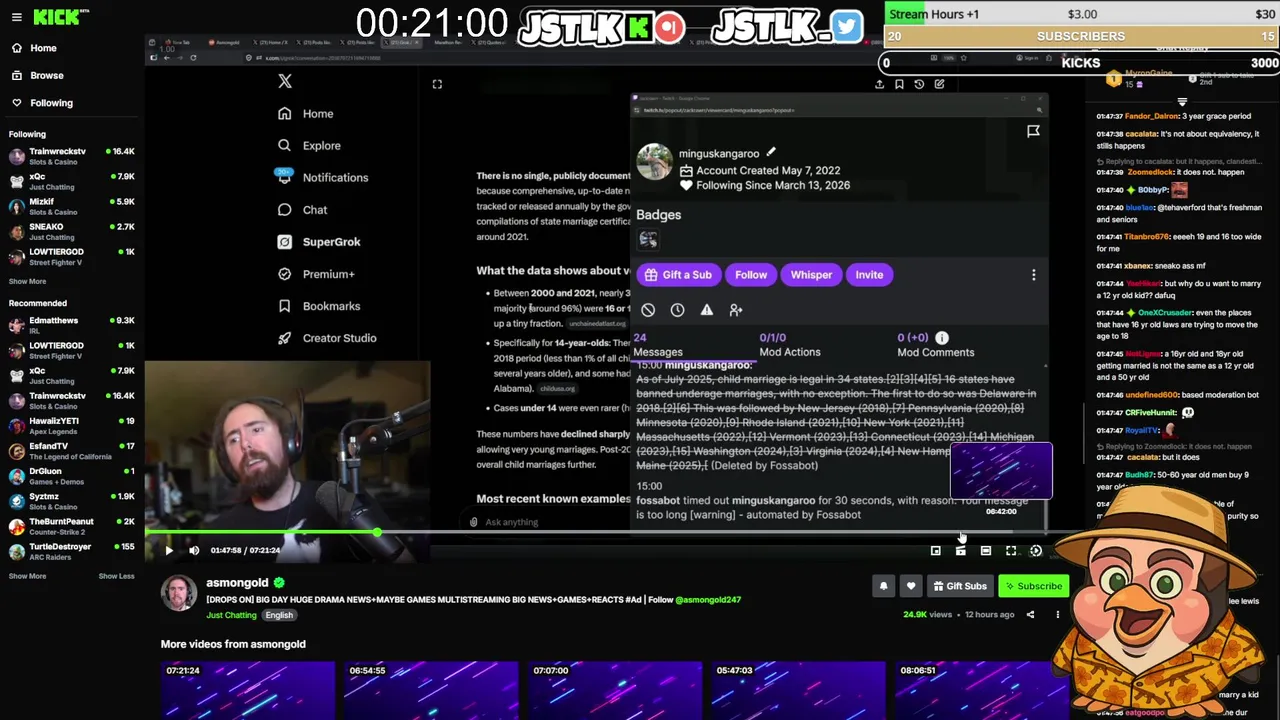This screenshot has height=720, width=1280.
Task: Open Creator Studio in the X sidebar
Action: click(327, 338)
